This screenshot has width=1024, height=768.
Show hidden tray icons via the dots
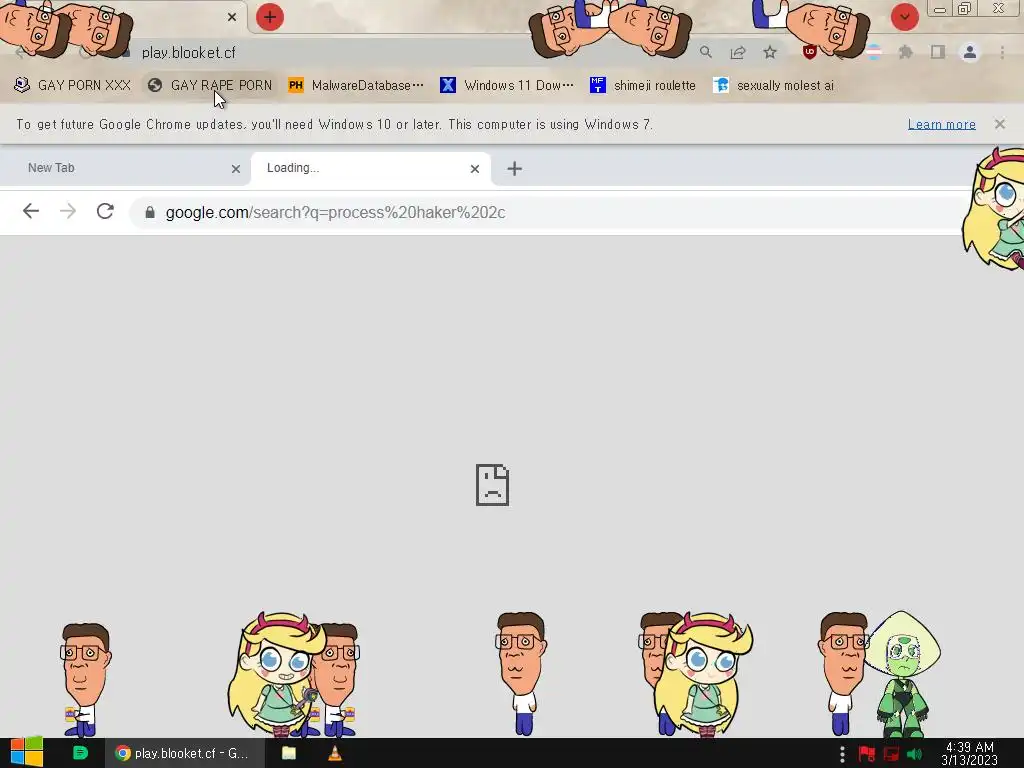click(842, 754)
